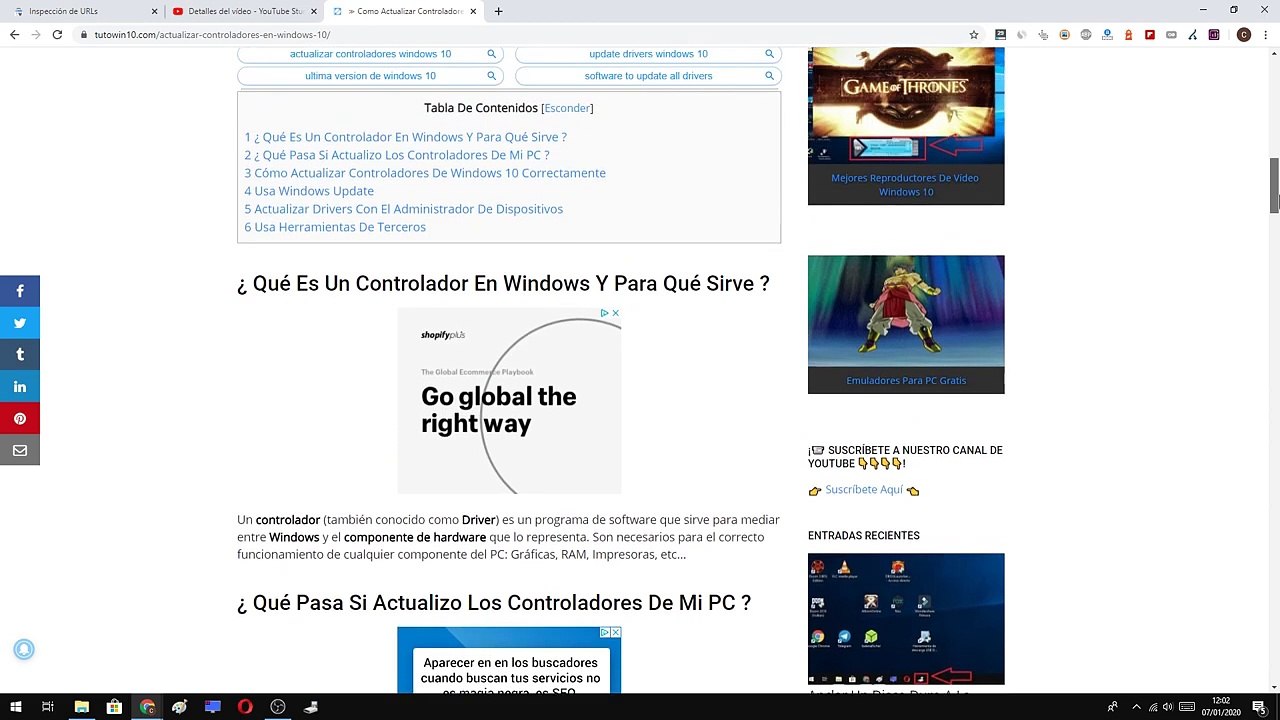Screen dimensions: 1280x720
Task: Open taskbar clock showing 12:02
Action: 1220,707
